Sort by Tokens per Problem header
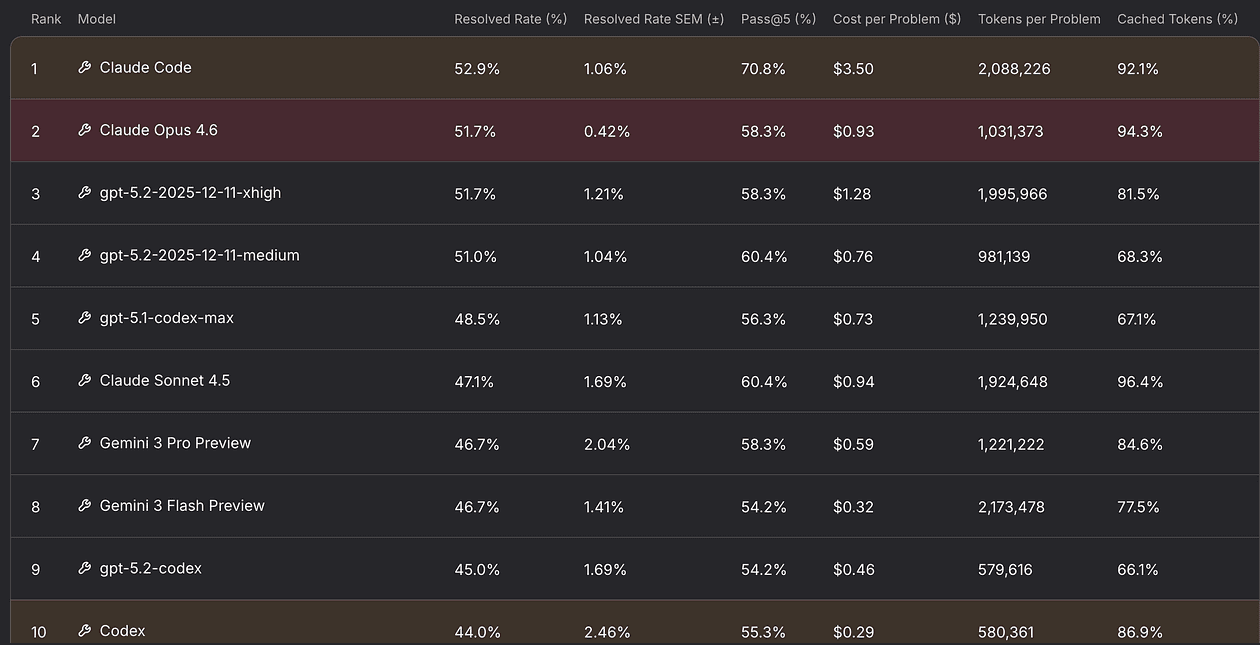 (x=1039, y=19)
